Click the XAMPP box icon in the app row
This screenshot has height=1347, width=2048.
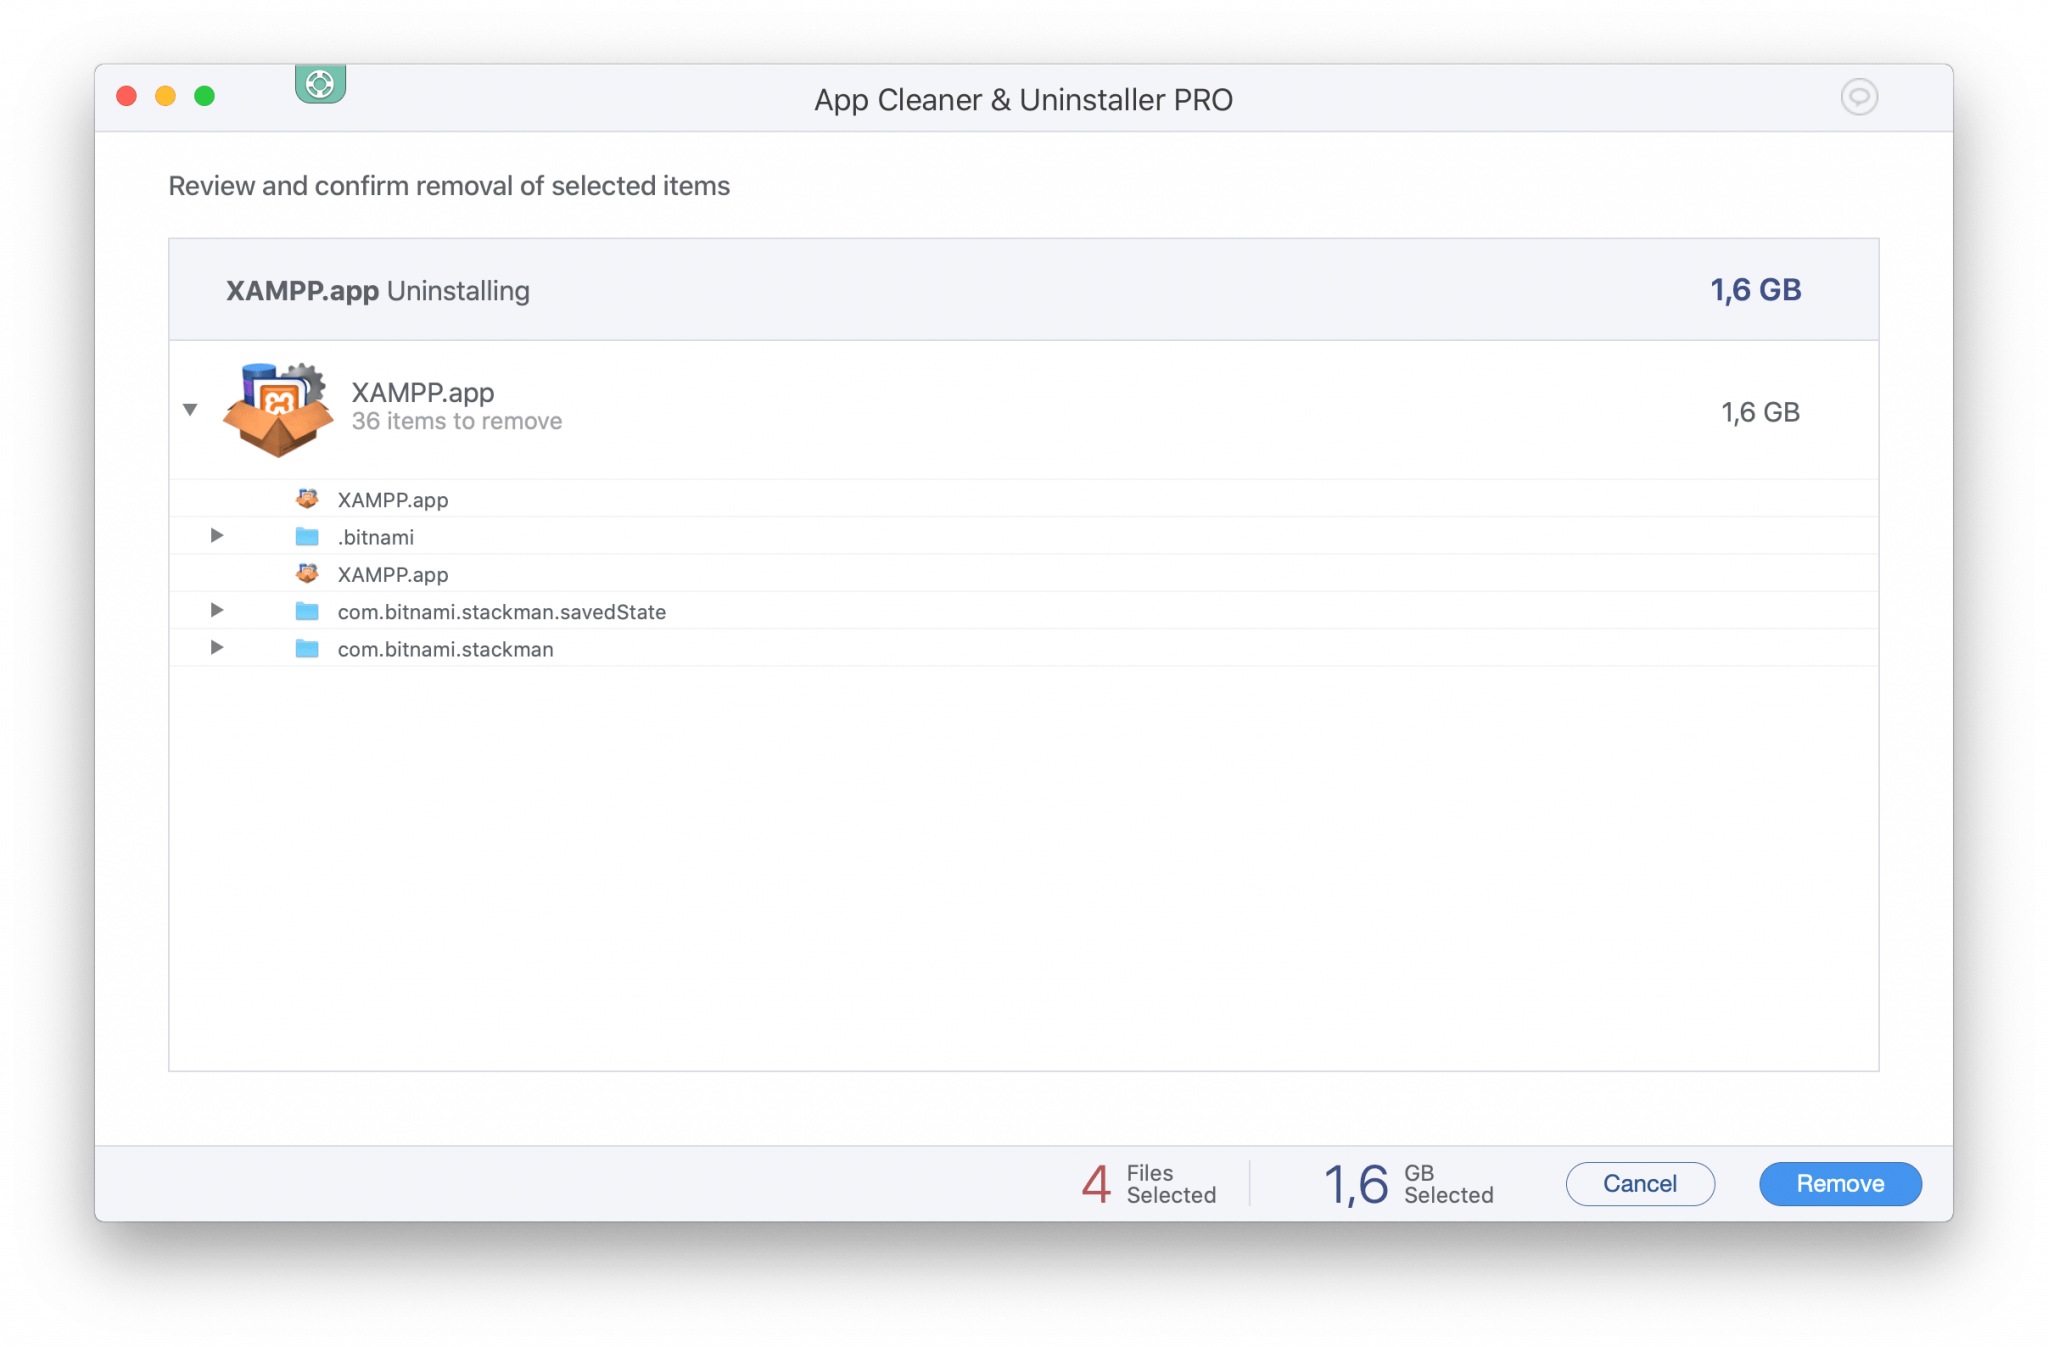tap(278, 410)
